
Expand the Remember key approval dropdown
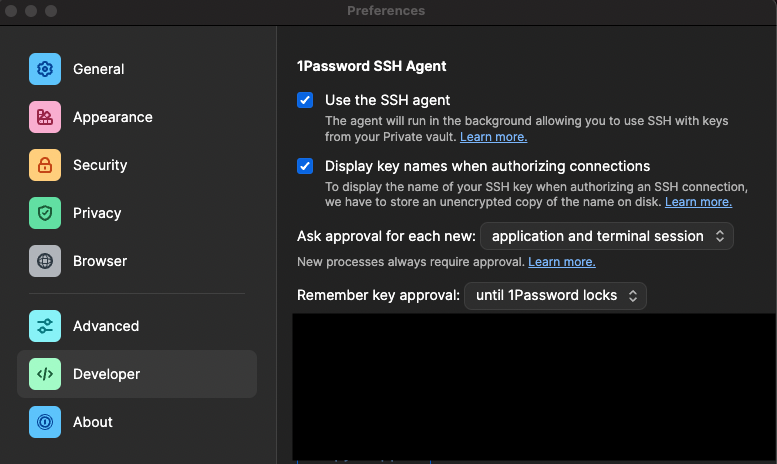point(555,296)
